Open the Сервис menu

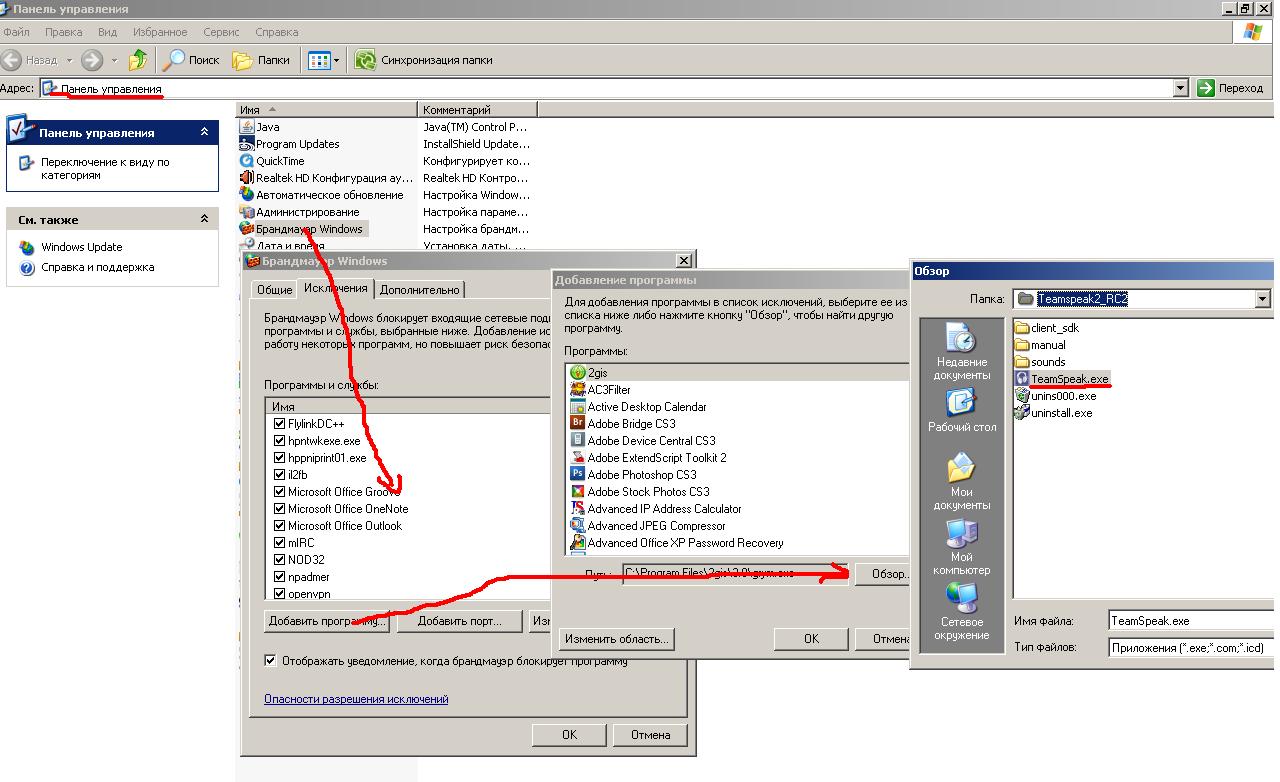pyautogui.click(x=220, y=32)
